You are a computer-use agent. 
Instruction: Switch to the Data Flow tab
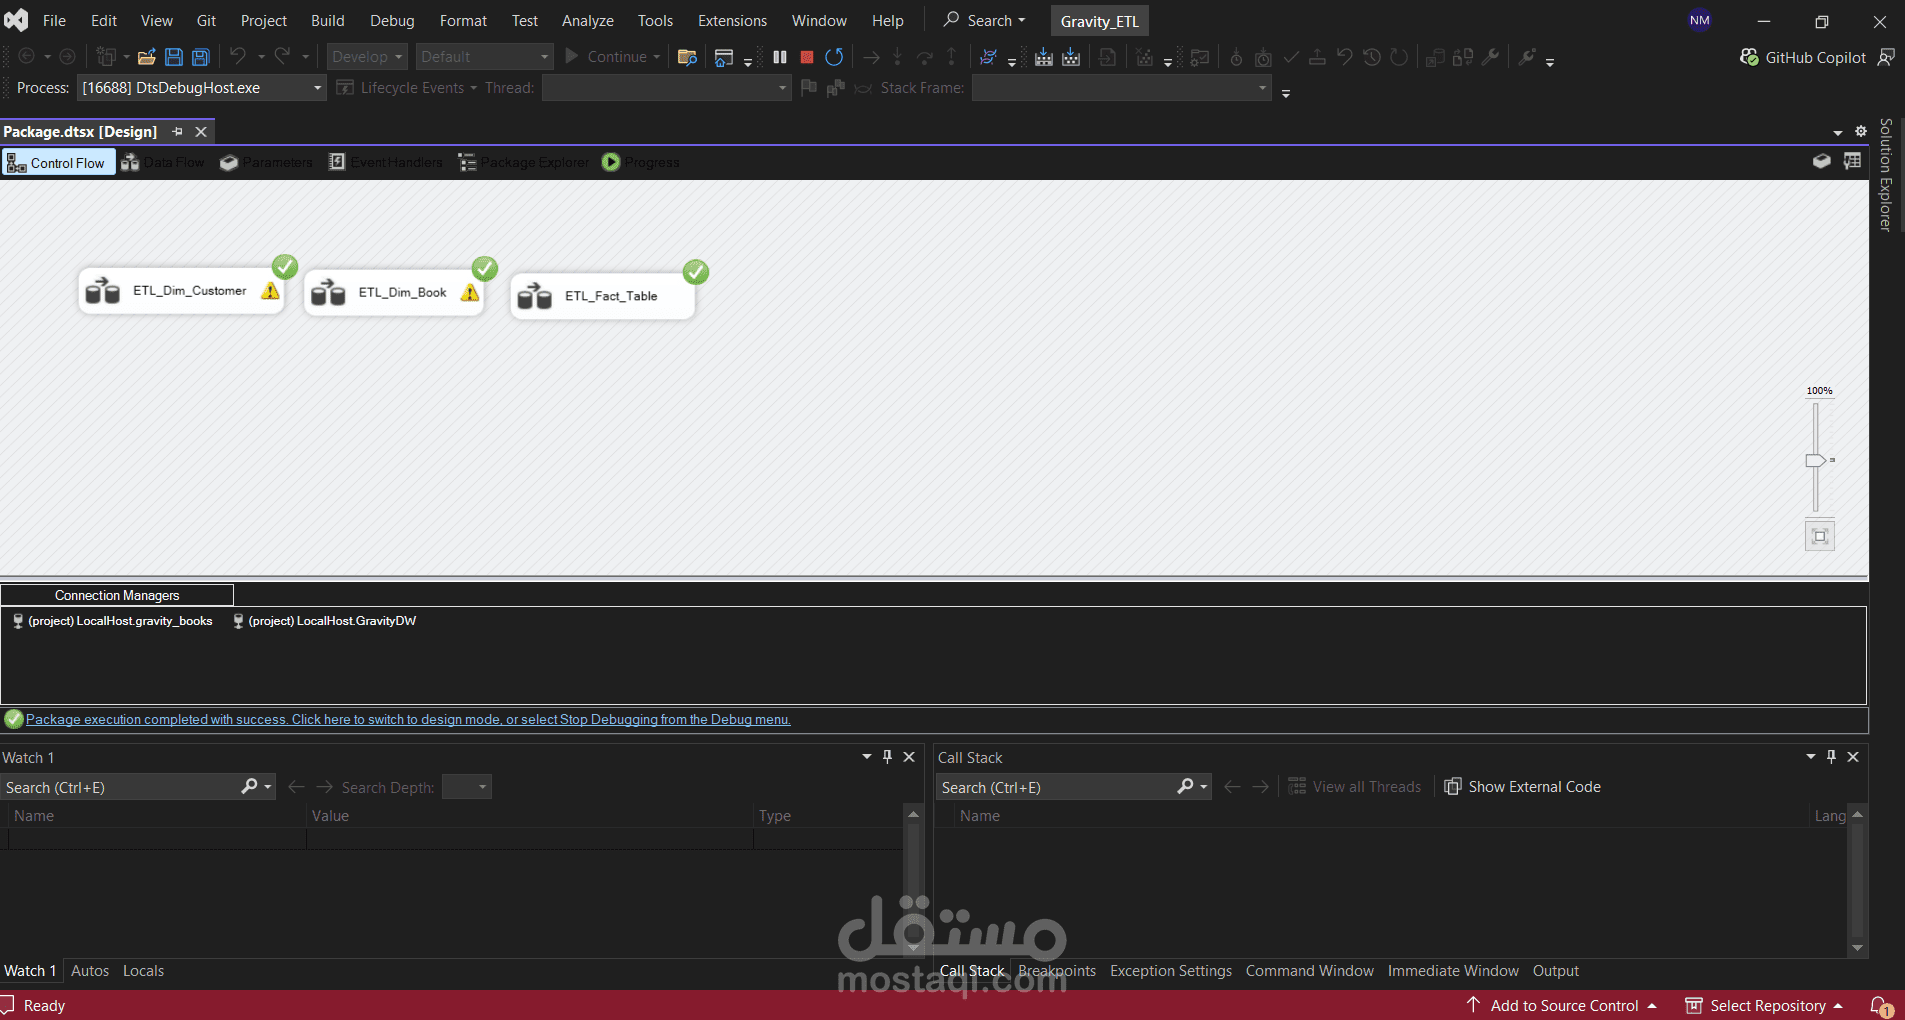pos(163,162)
